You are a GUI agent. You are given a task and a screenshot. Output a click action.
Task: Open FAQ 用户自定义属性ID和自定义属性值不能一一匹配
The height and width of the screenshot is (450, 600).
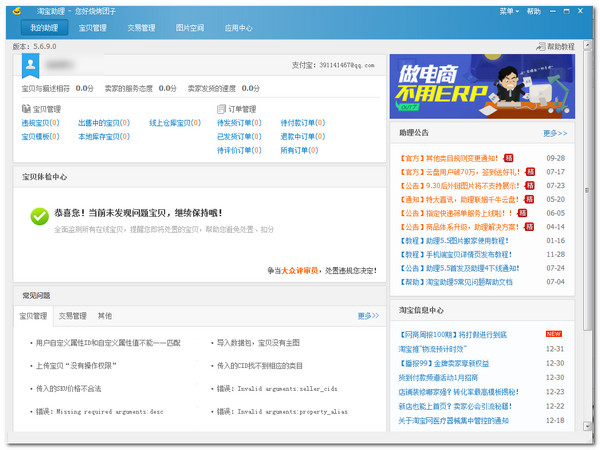coord(108,343)
